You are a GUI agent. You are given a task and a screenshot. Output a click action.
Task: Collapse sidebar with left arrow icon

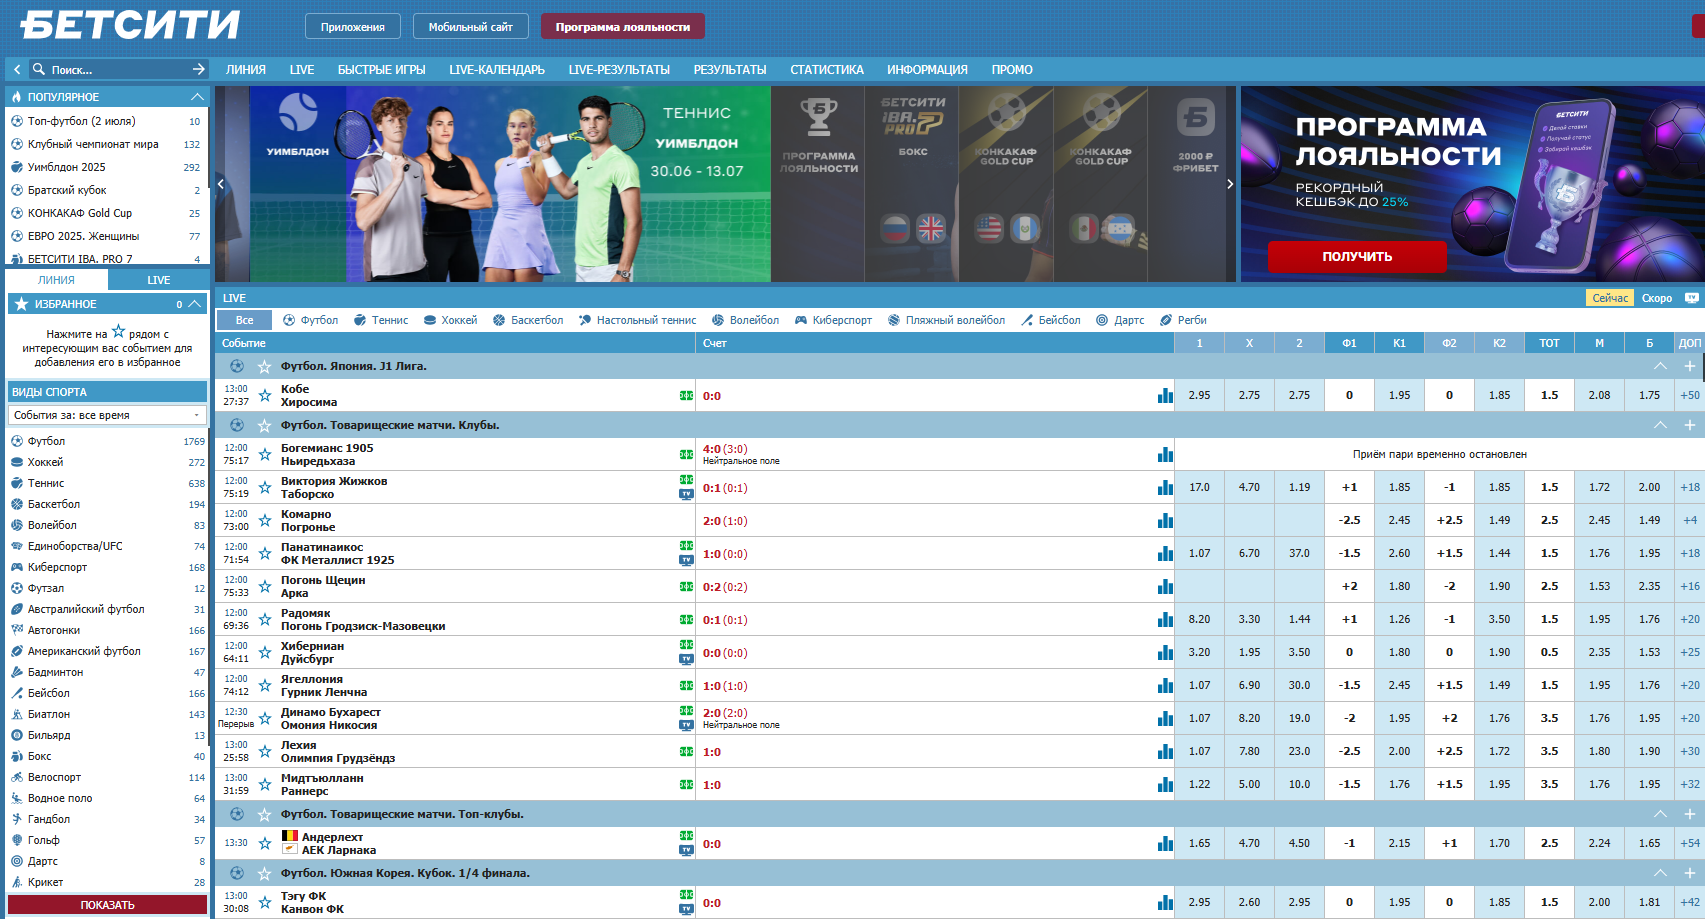[x=17, y=69]
